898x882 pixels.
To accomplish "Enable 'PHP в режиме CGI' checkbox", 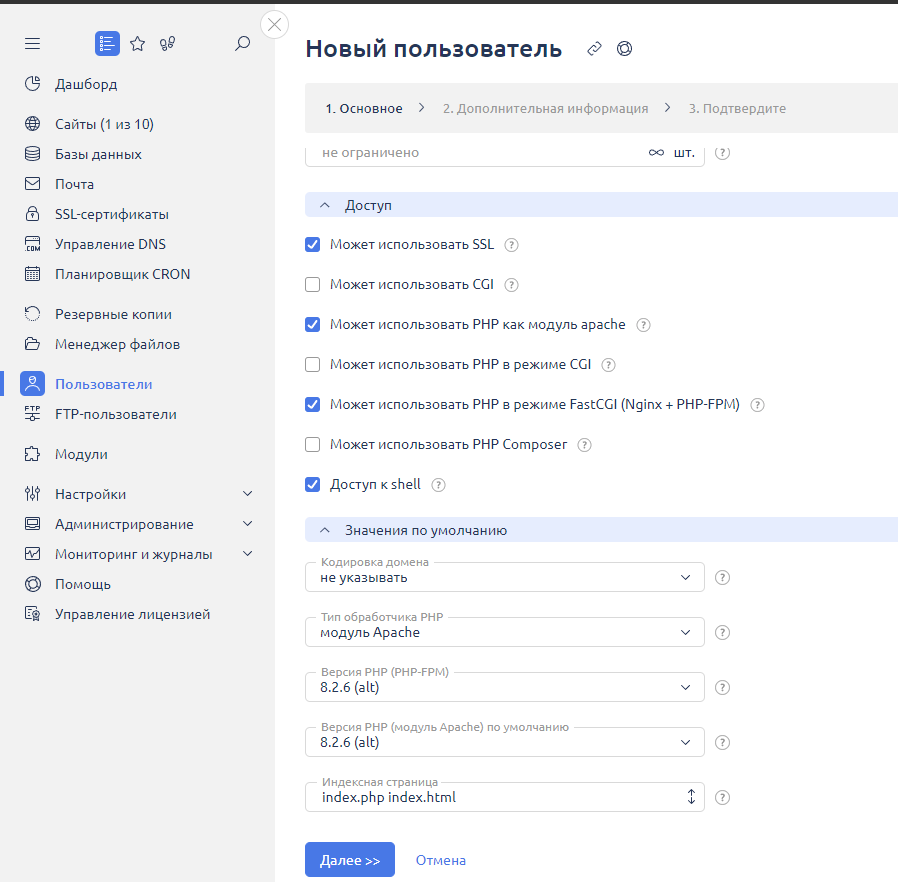I will [312, 365].
